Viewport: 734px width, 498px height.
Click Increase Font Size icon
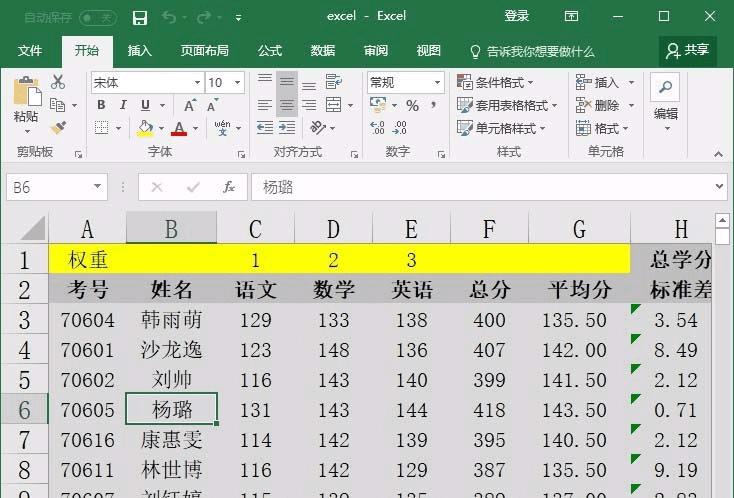[190, 105]
